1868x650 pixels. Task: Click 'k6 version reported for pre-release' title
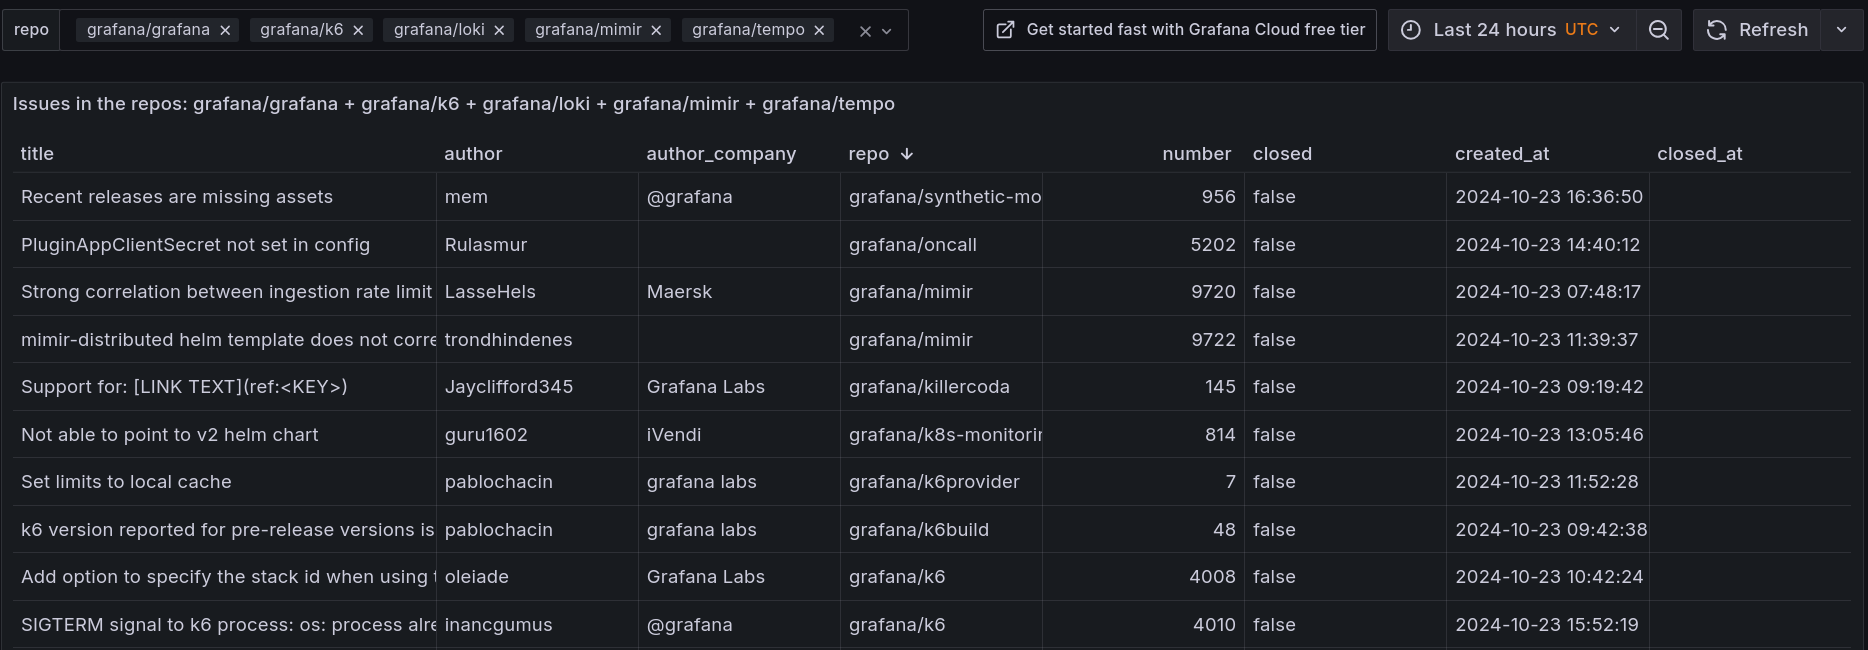[x=227, y=530]
